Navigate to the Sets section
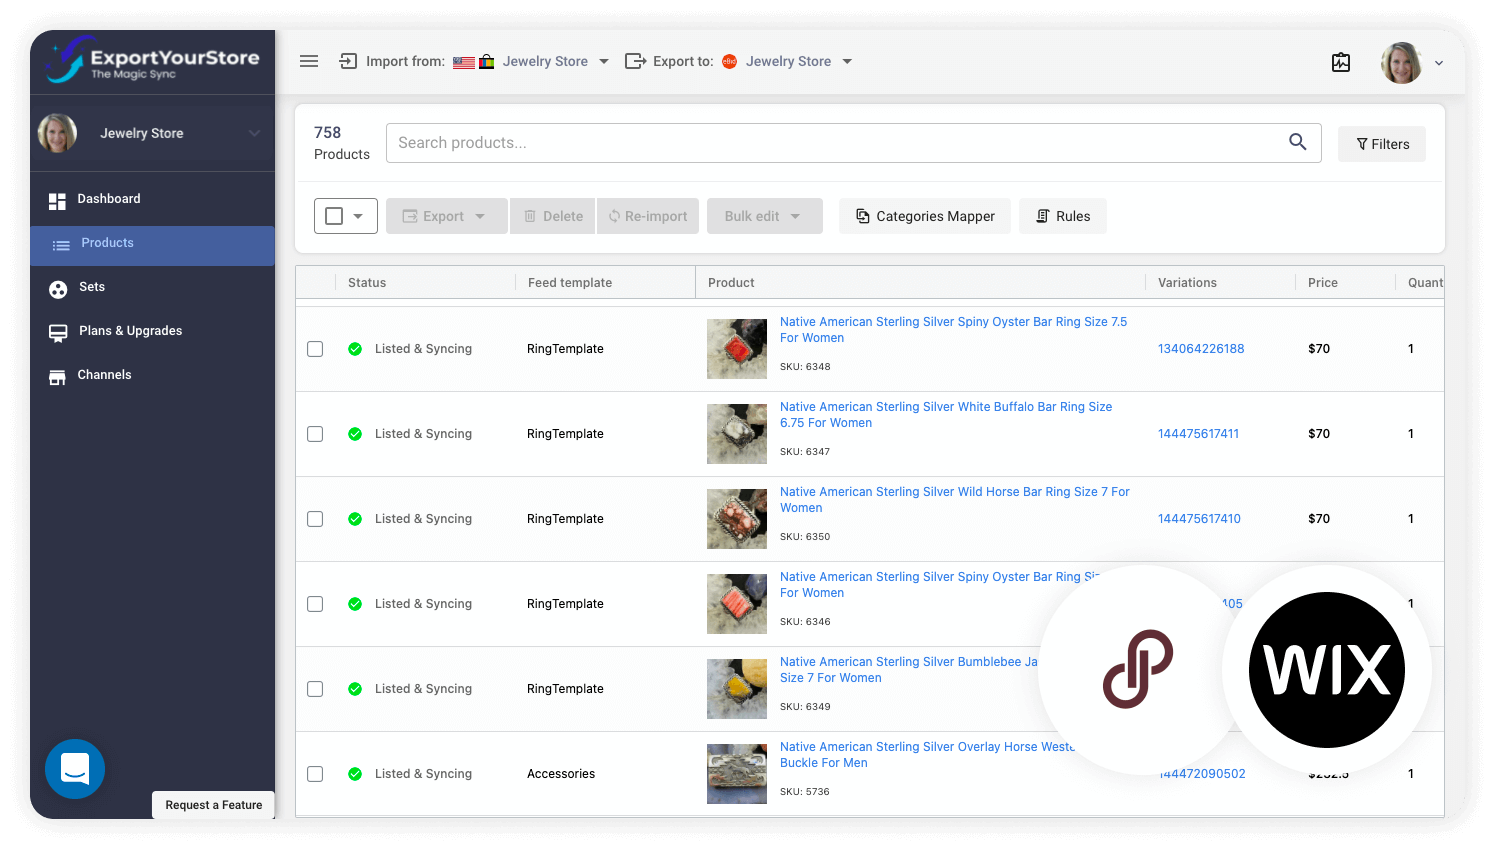This screenshot has height=849, width=1495. (x=90, y=287)
